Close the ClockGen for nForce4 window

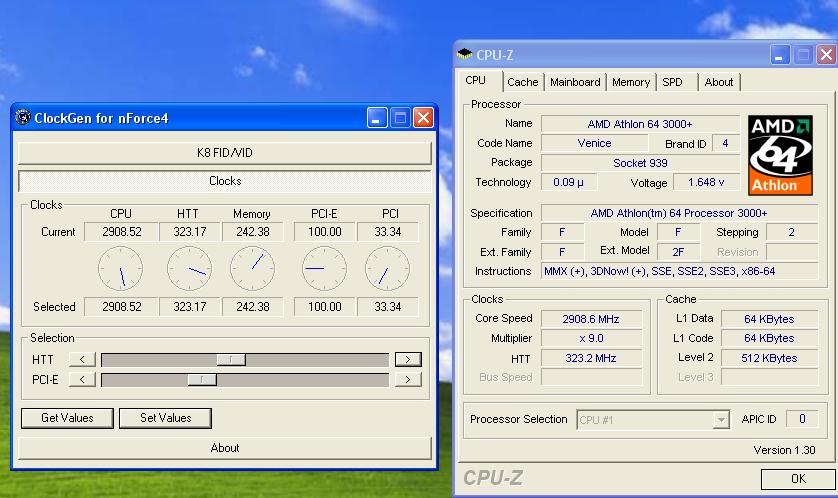(x=423, y=118)
